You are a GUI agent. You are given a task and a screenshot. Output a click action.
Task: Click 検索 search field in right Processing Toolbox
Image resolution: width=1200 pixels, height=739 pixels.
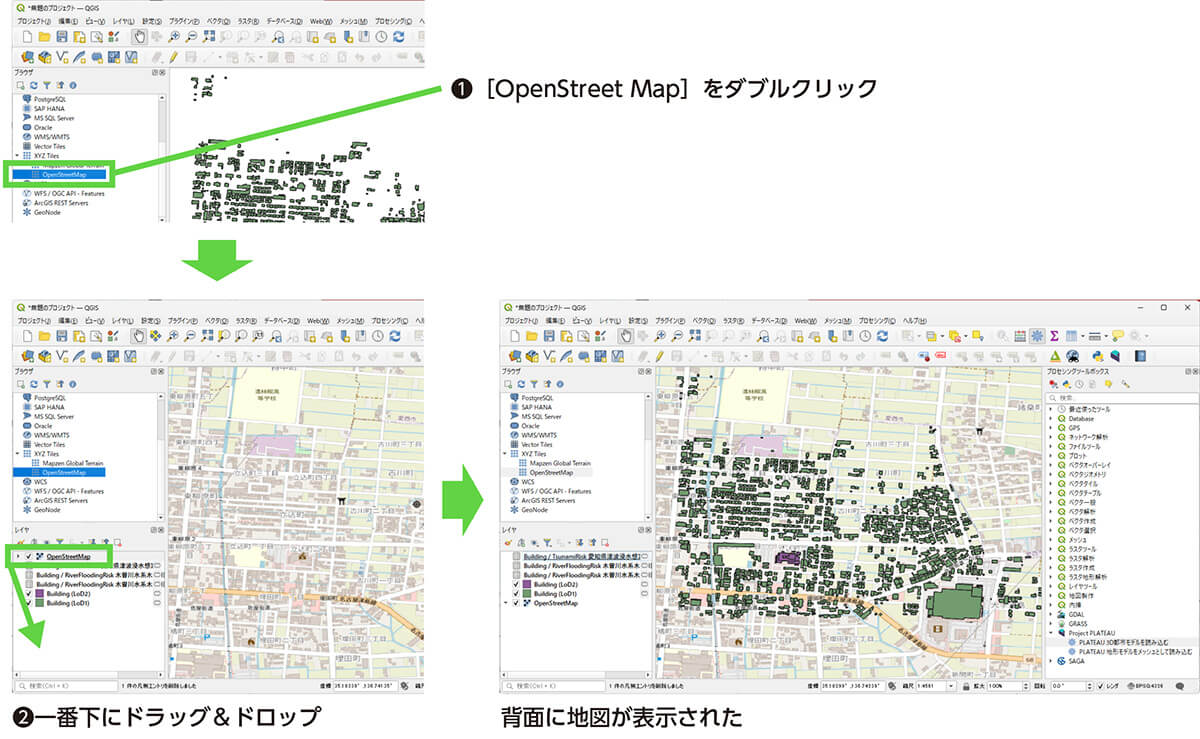click(x=1122, y=398)
